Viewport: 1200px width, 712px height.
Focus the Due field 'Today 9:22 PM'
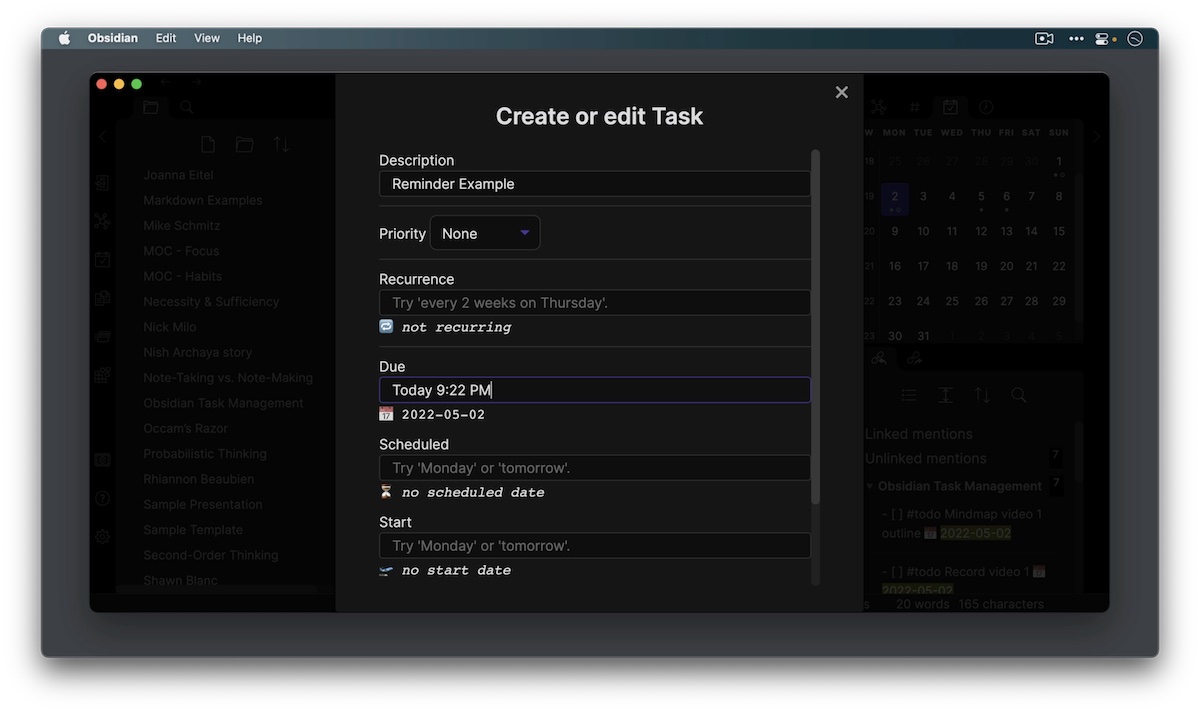595,390
